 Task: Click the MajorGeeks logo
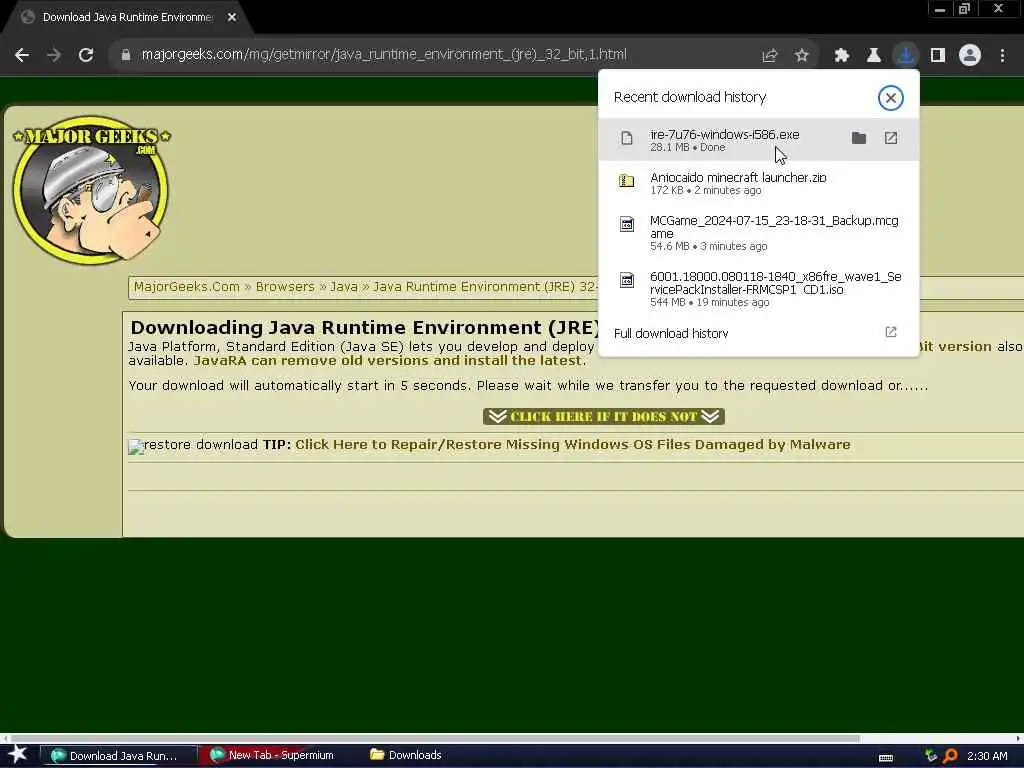[x=91, y=190]
